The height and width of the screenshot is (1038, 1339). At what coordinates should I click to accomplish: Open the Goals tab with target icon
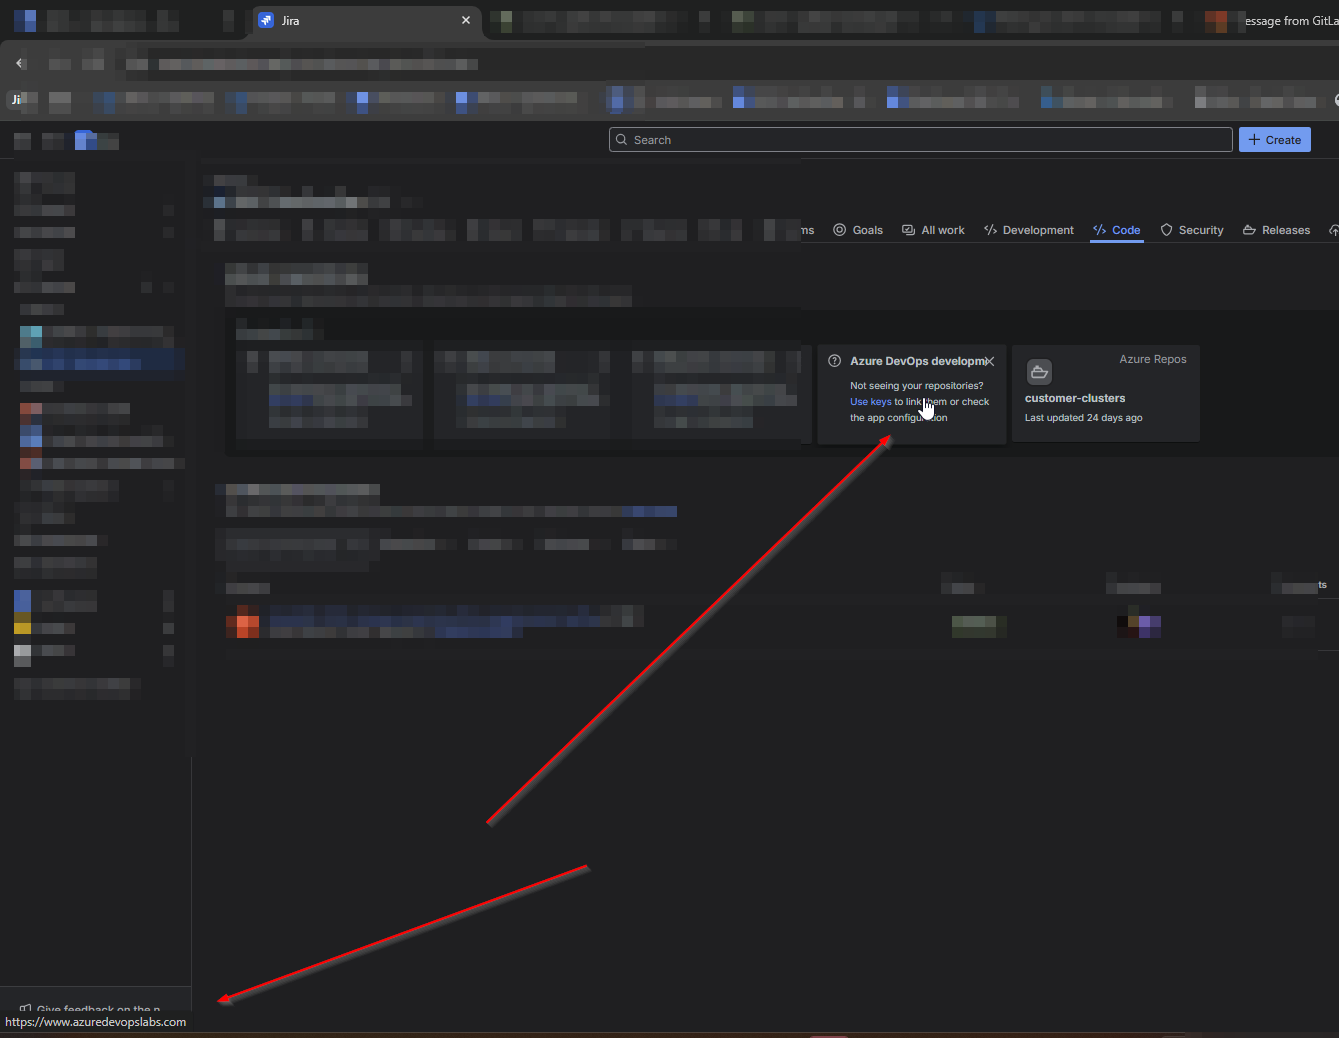858,230
